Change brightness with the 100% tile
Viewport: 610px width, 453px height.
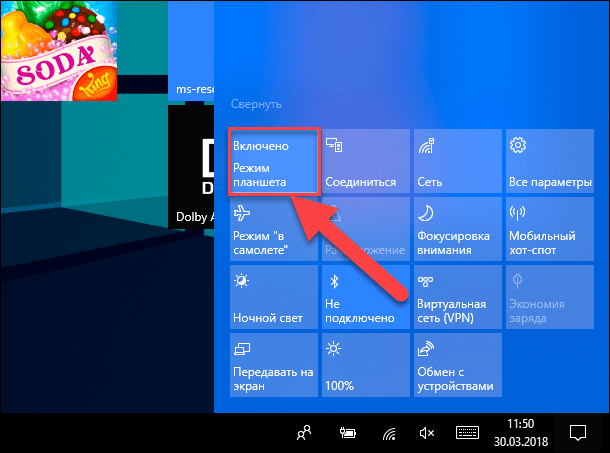pyautogui.click(x=366, y=365)
